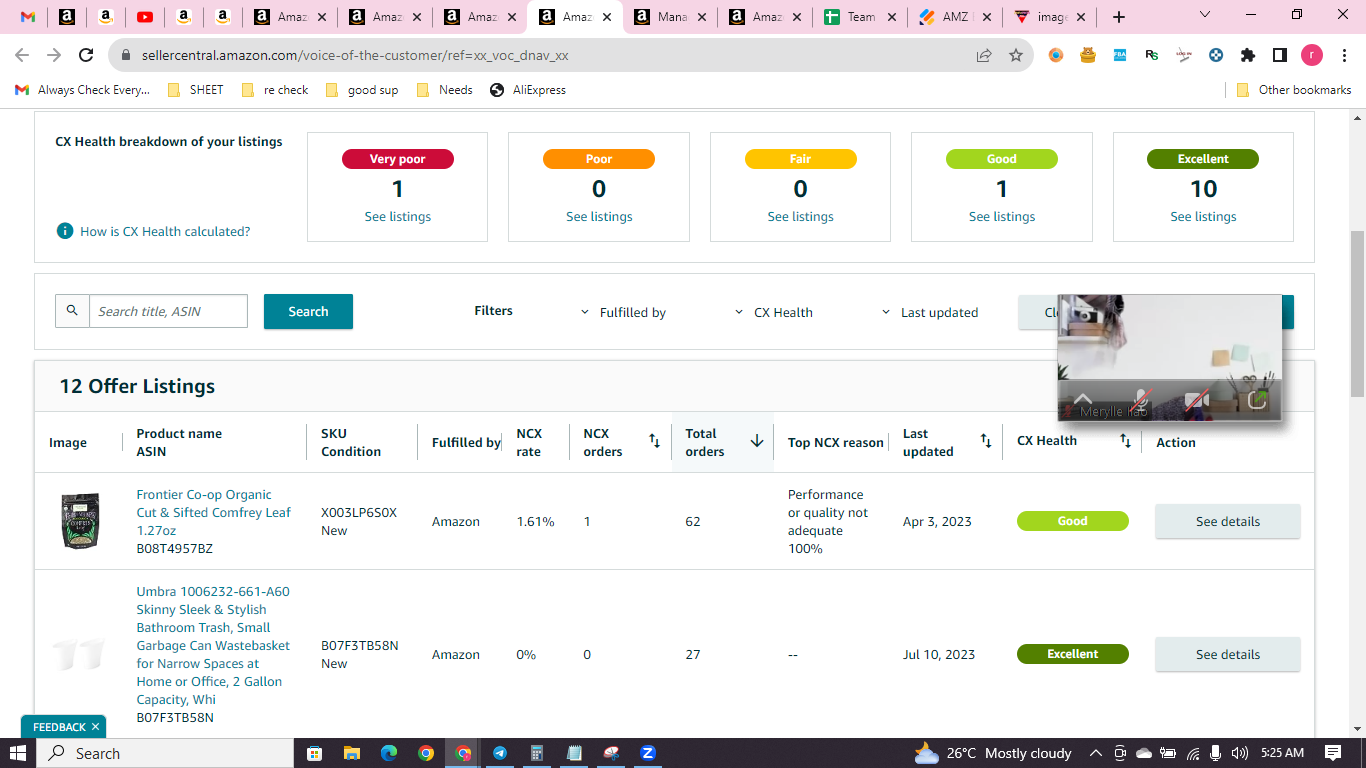The width and height of the screenshot is (1366, 768).
Task: Click the browser address bar URL
Action: [353, 56]
